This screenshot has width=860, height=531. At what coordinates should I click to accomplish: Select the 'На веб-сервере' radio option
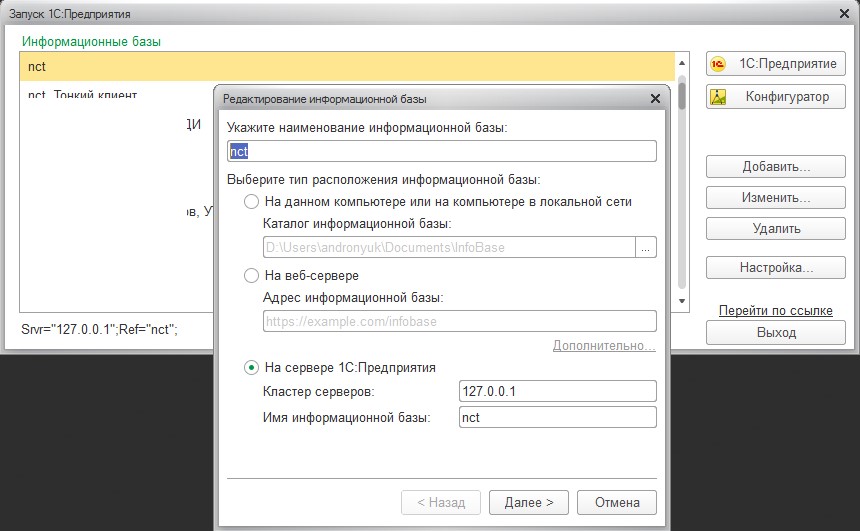tap(251, 275)
